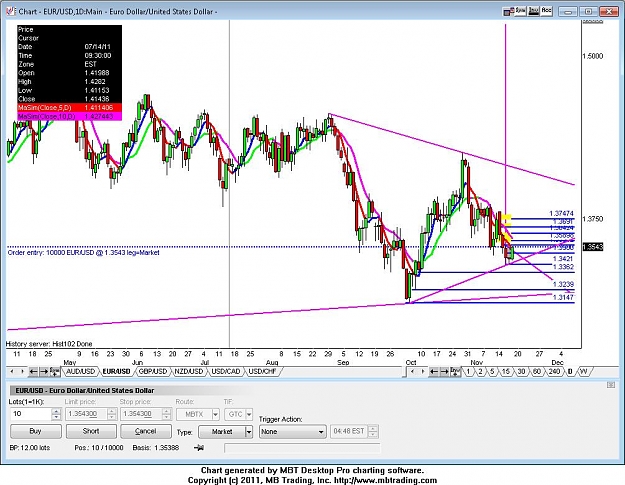Increase trigger time with stepper arrows
Image resolution: width=625 pixels, height=485 pixels.
(x=373, y=431)
